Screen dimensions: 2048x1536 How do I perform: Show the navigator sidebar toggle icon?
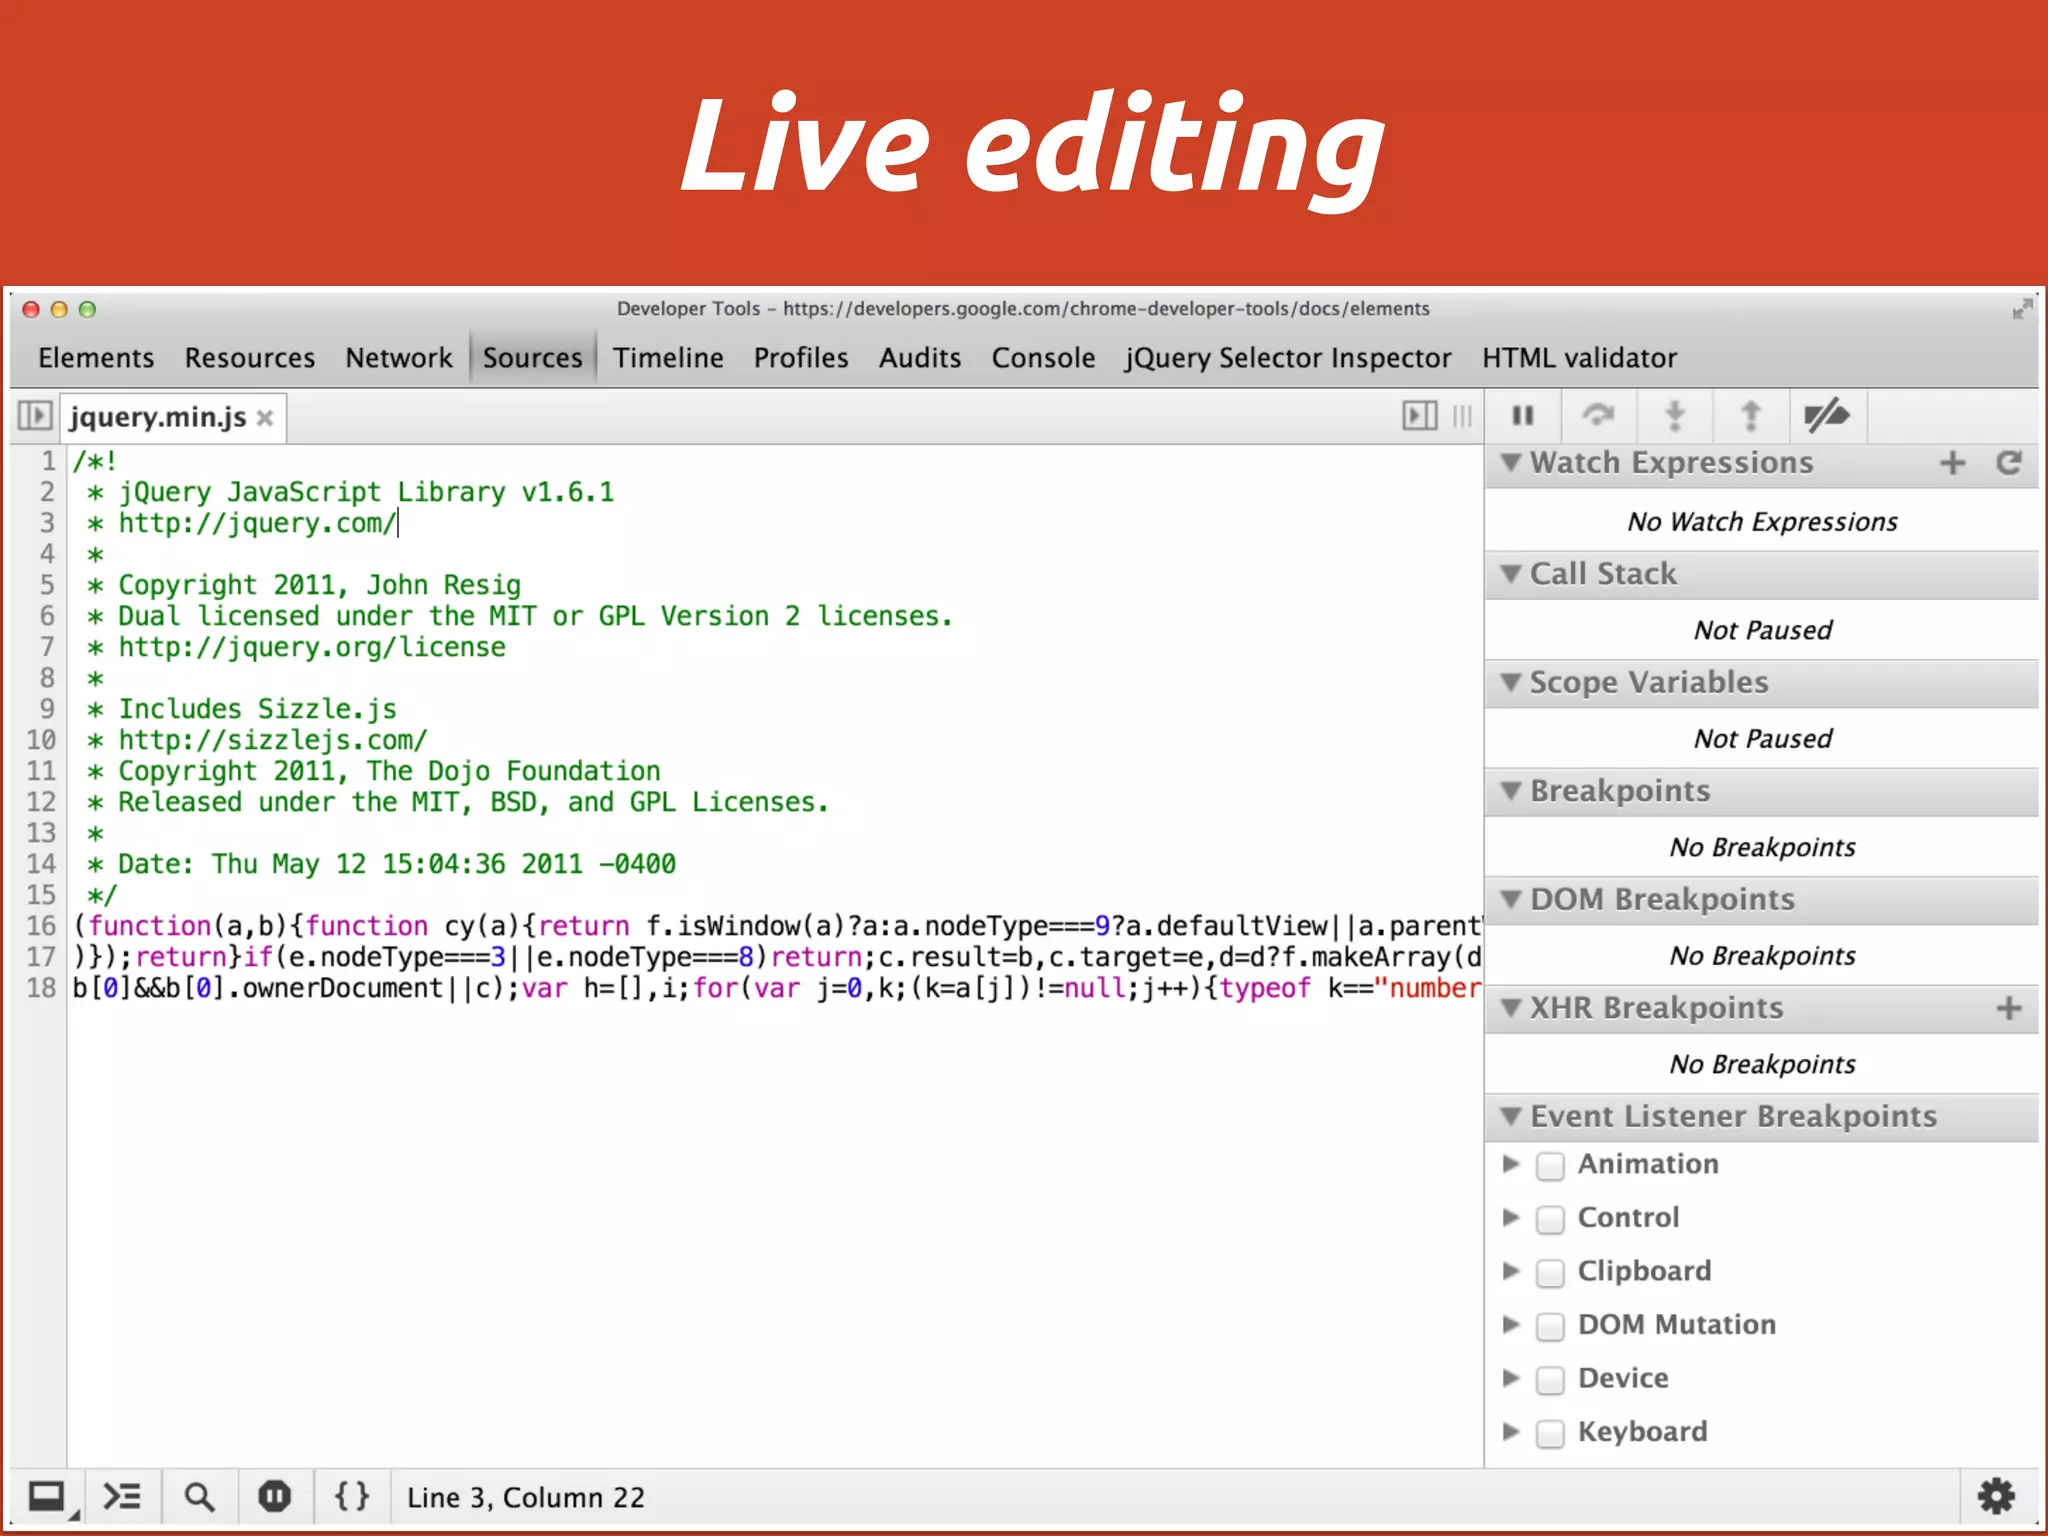pyautogui.click(x=34, y=415)
